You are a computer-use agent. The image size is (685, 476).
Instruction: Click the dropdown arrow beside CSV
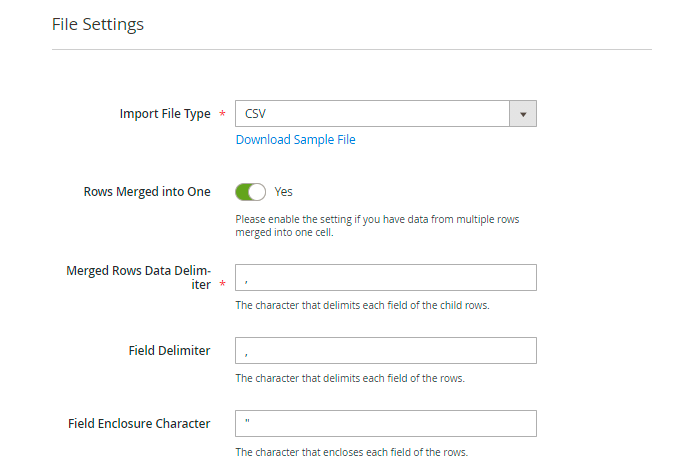coord(523,114)
